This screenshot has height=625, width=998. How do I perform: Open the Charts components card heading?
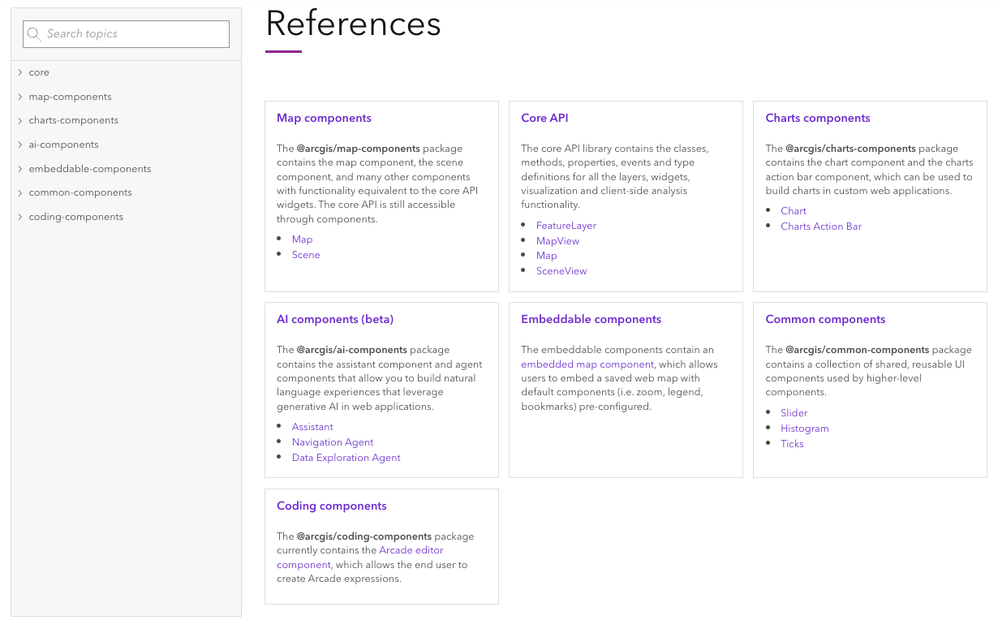pos(818,118)
